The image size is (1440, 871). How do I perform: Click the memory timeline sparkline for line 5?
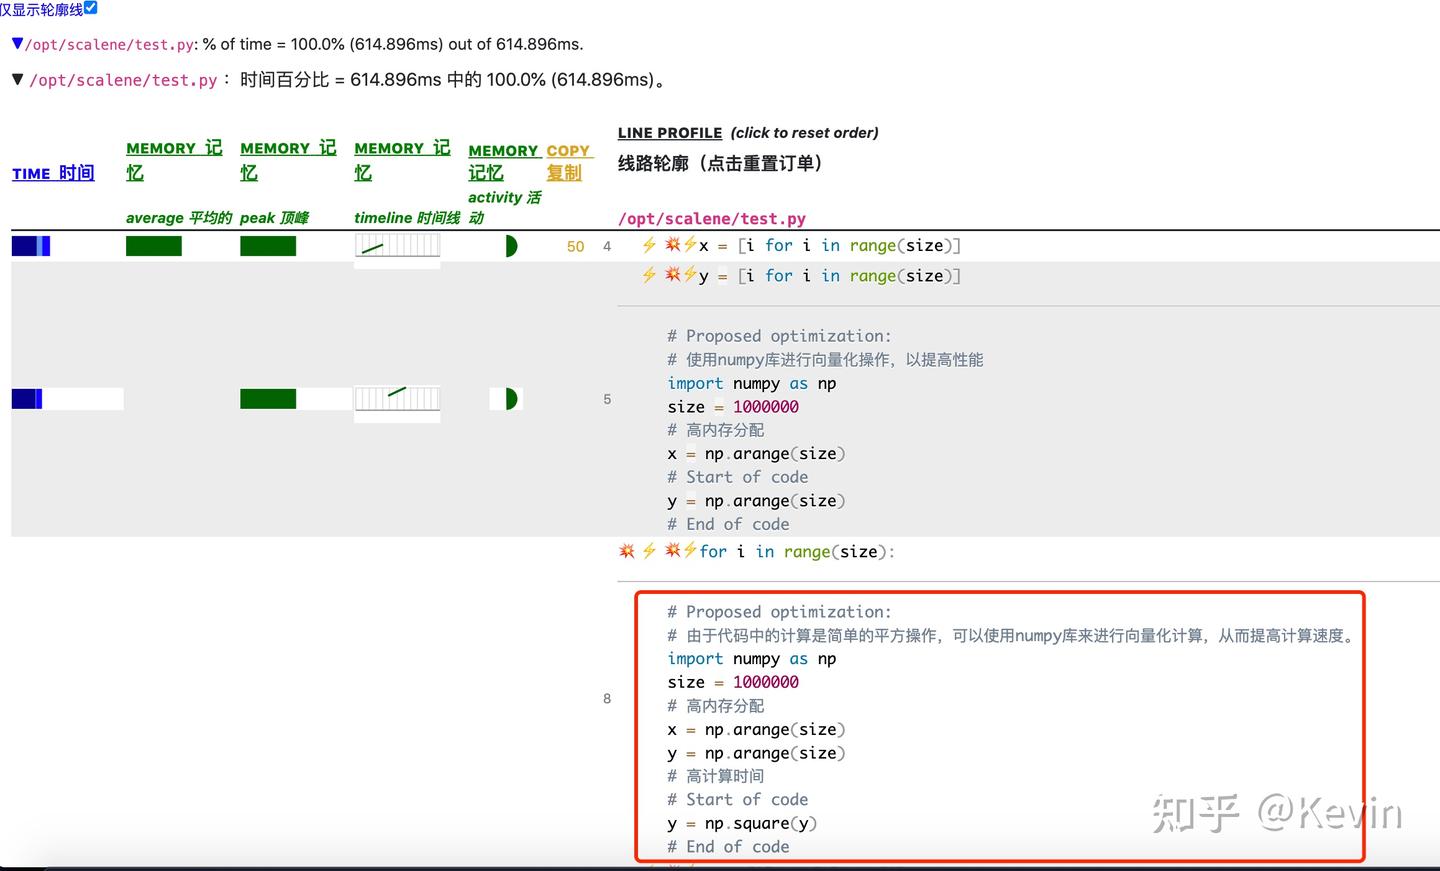tap(397, 399)
